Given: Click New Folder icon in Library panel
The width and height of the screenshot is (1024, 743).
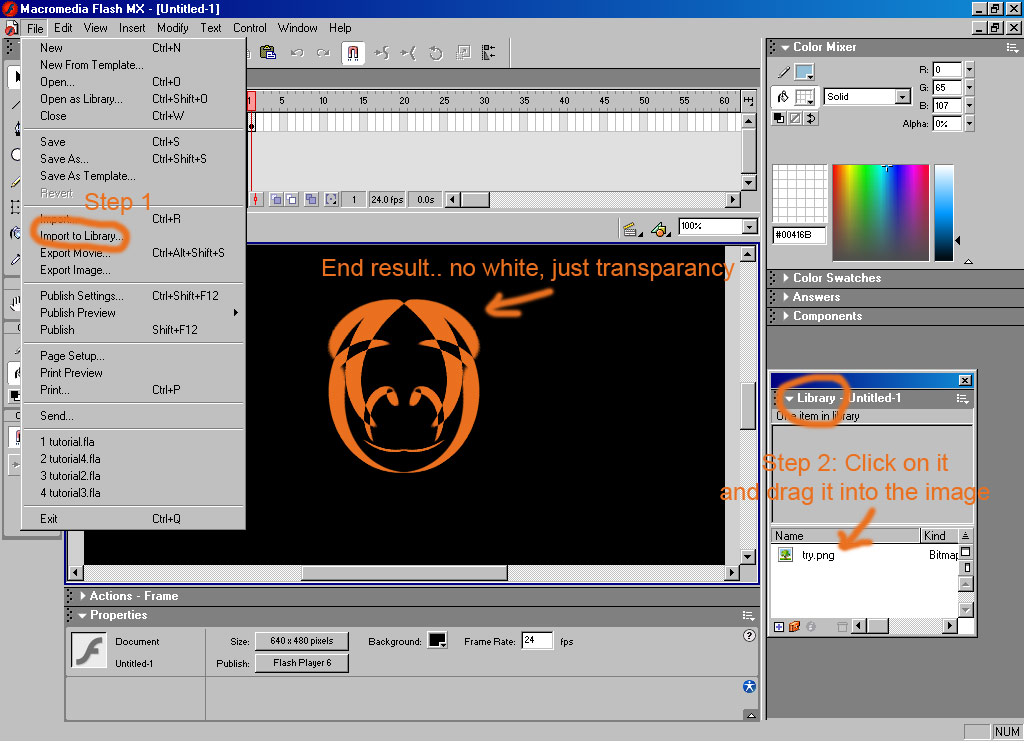Looking at the screenshot, I should (795, 627).
